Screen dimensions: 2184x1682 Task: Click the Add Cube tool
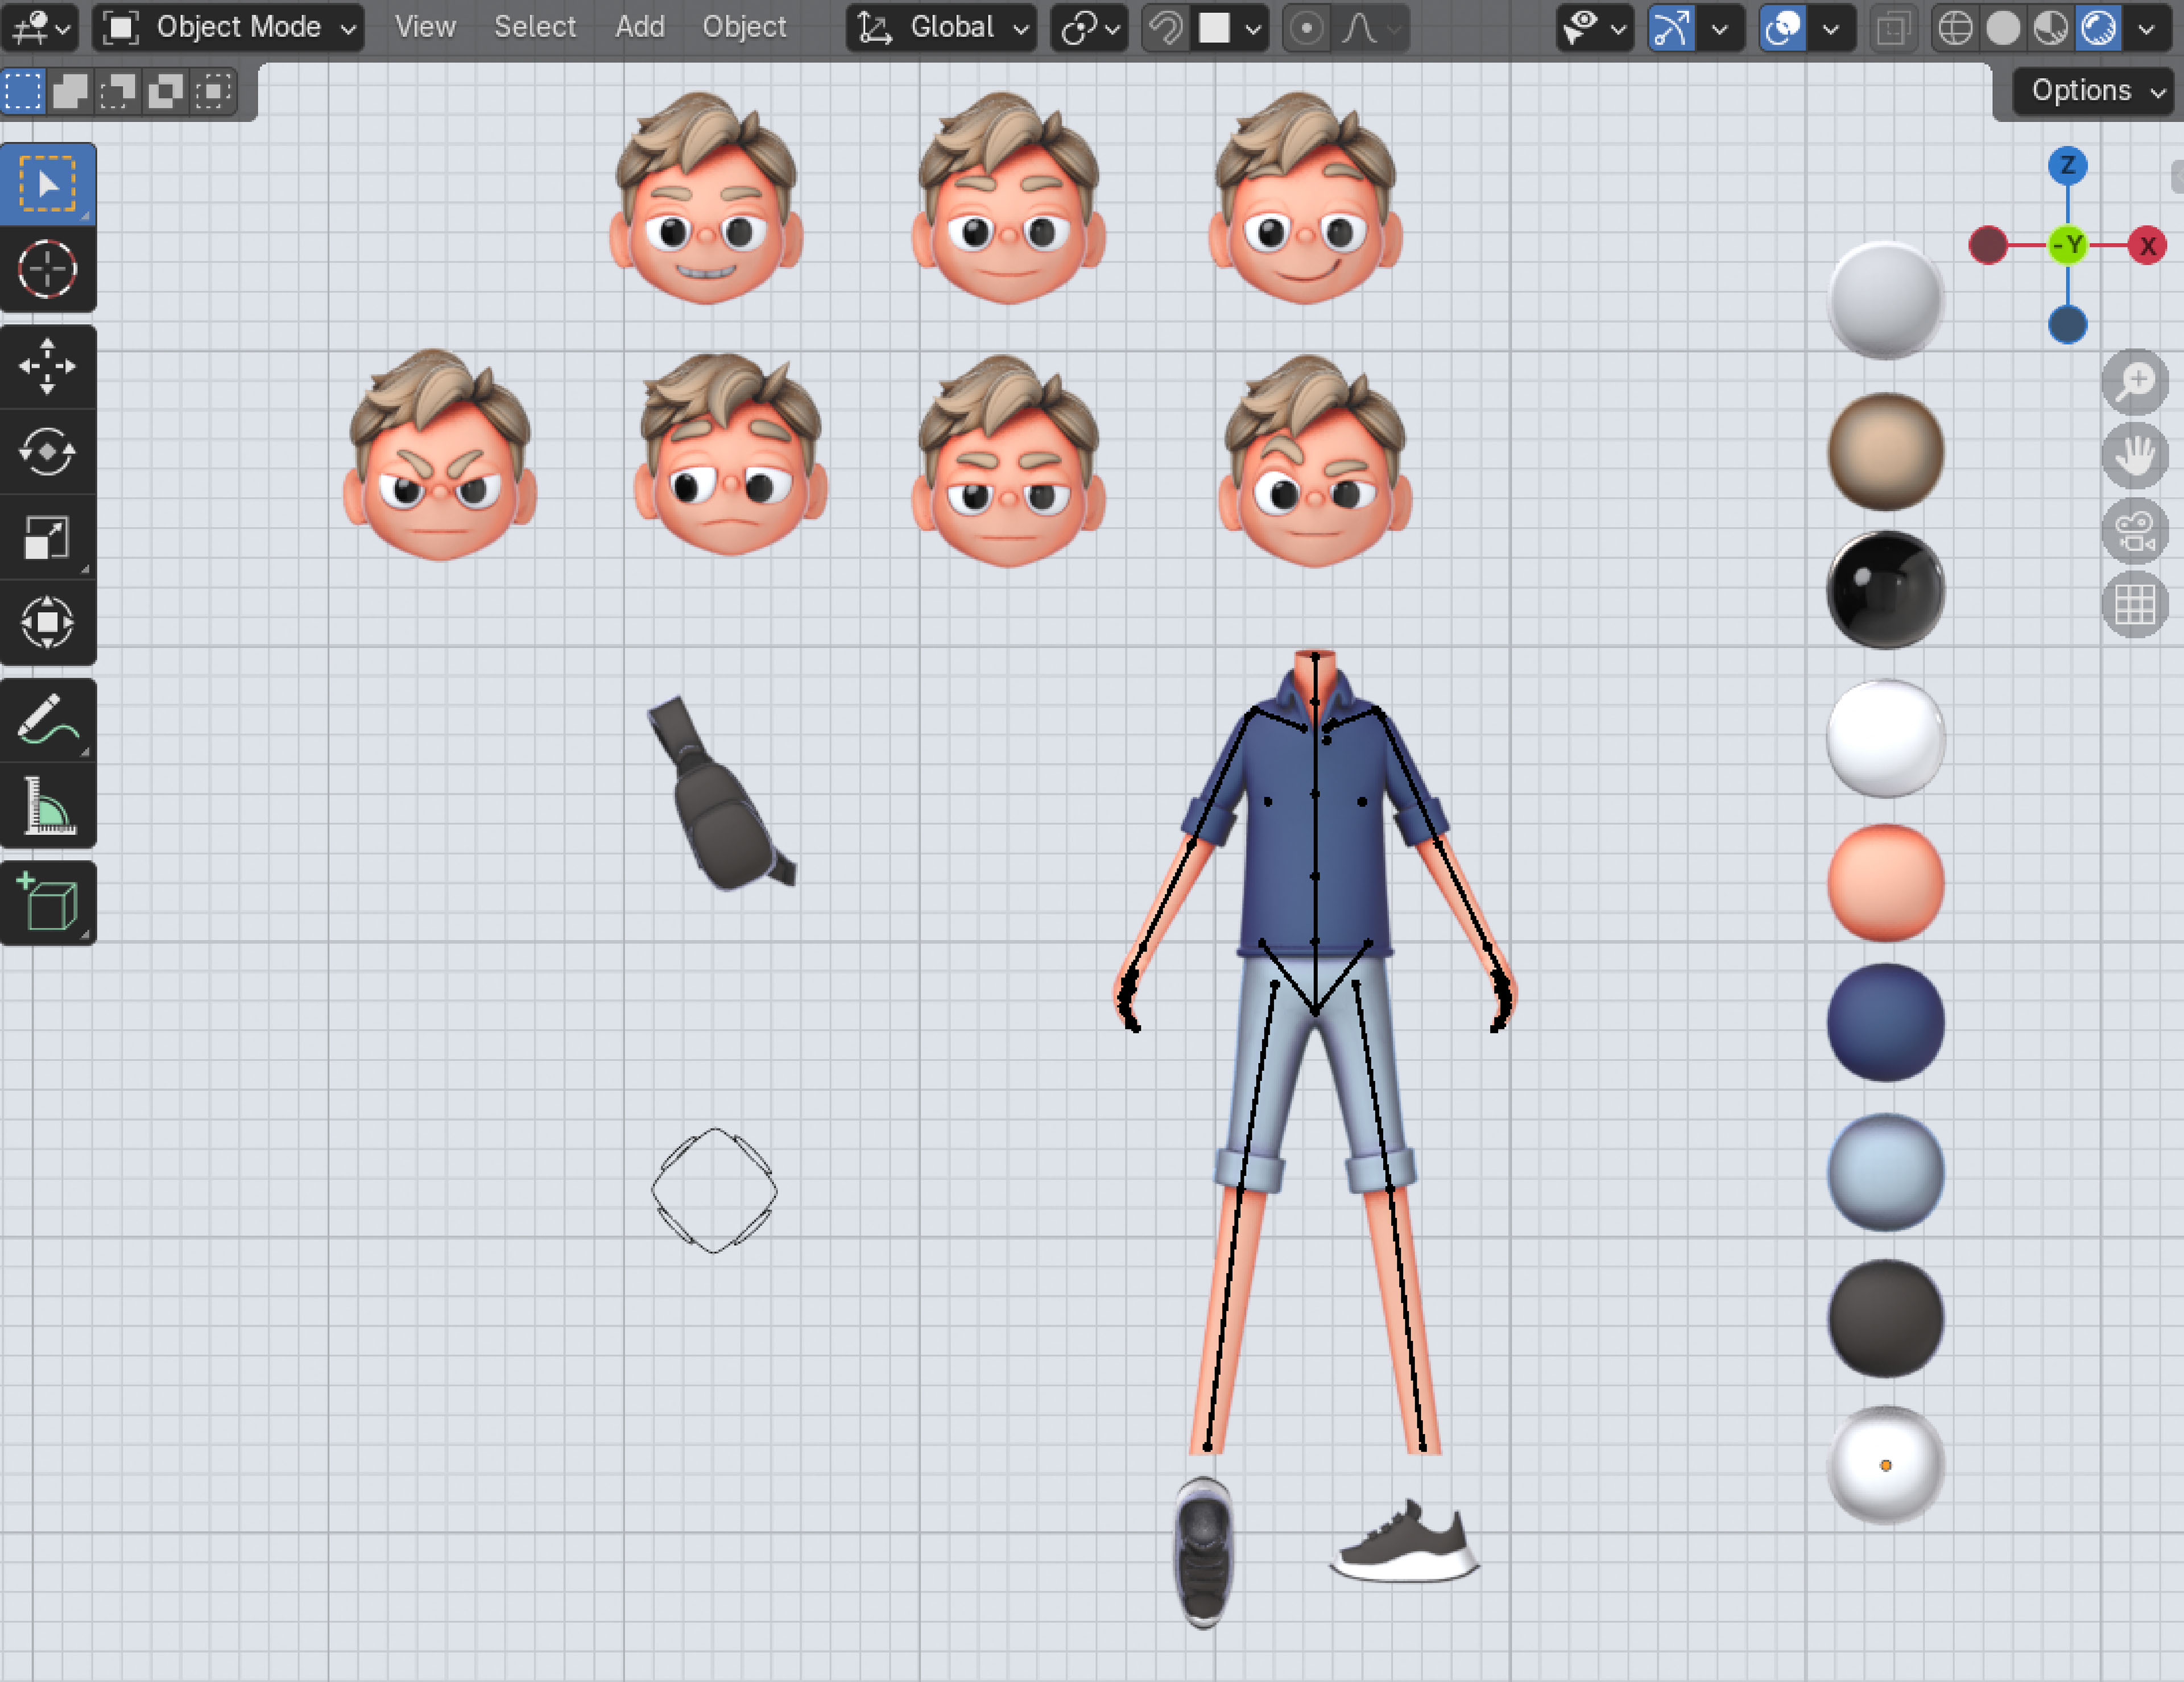coord(47,903)
